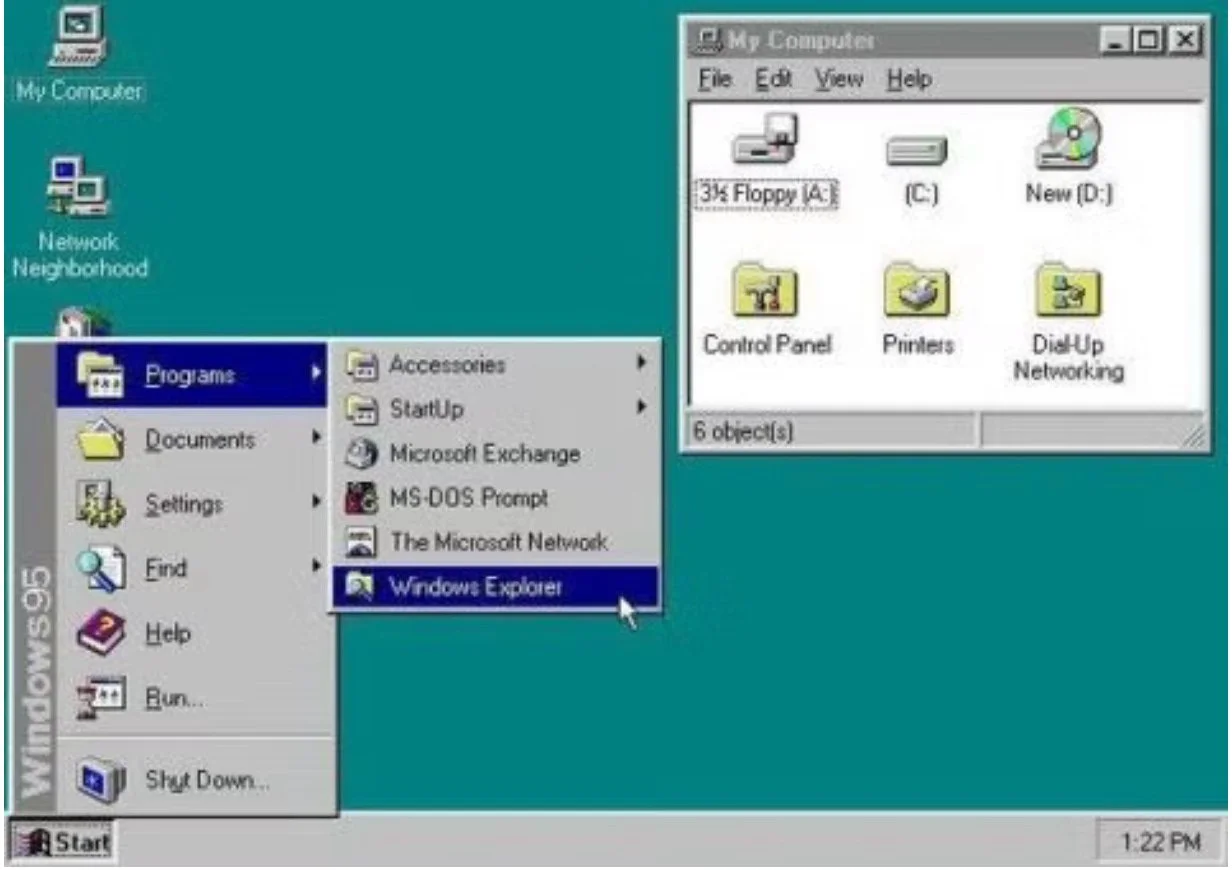Open the Dial-Up Networking folder icon
The image size is (1232, 870).
[x=1068, y=291]
